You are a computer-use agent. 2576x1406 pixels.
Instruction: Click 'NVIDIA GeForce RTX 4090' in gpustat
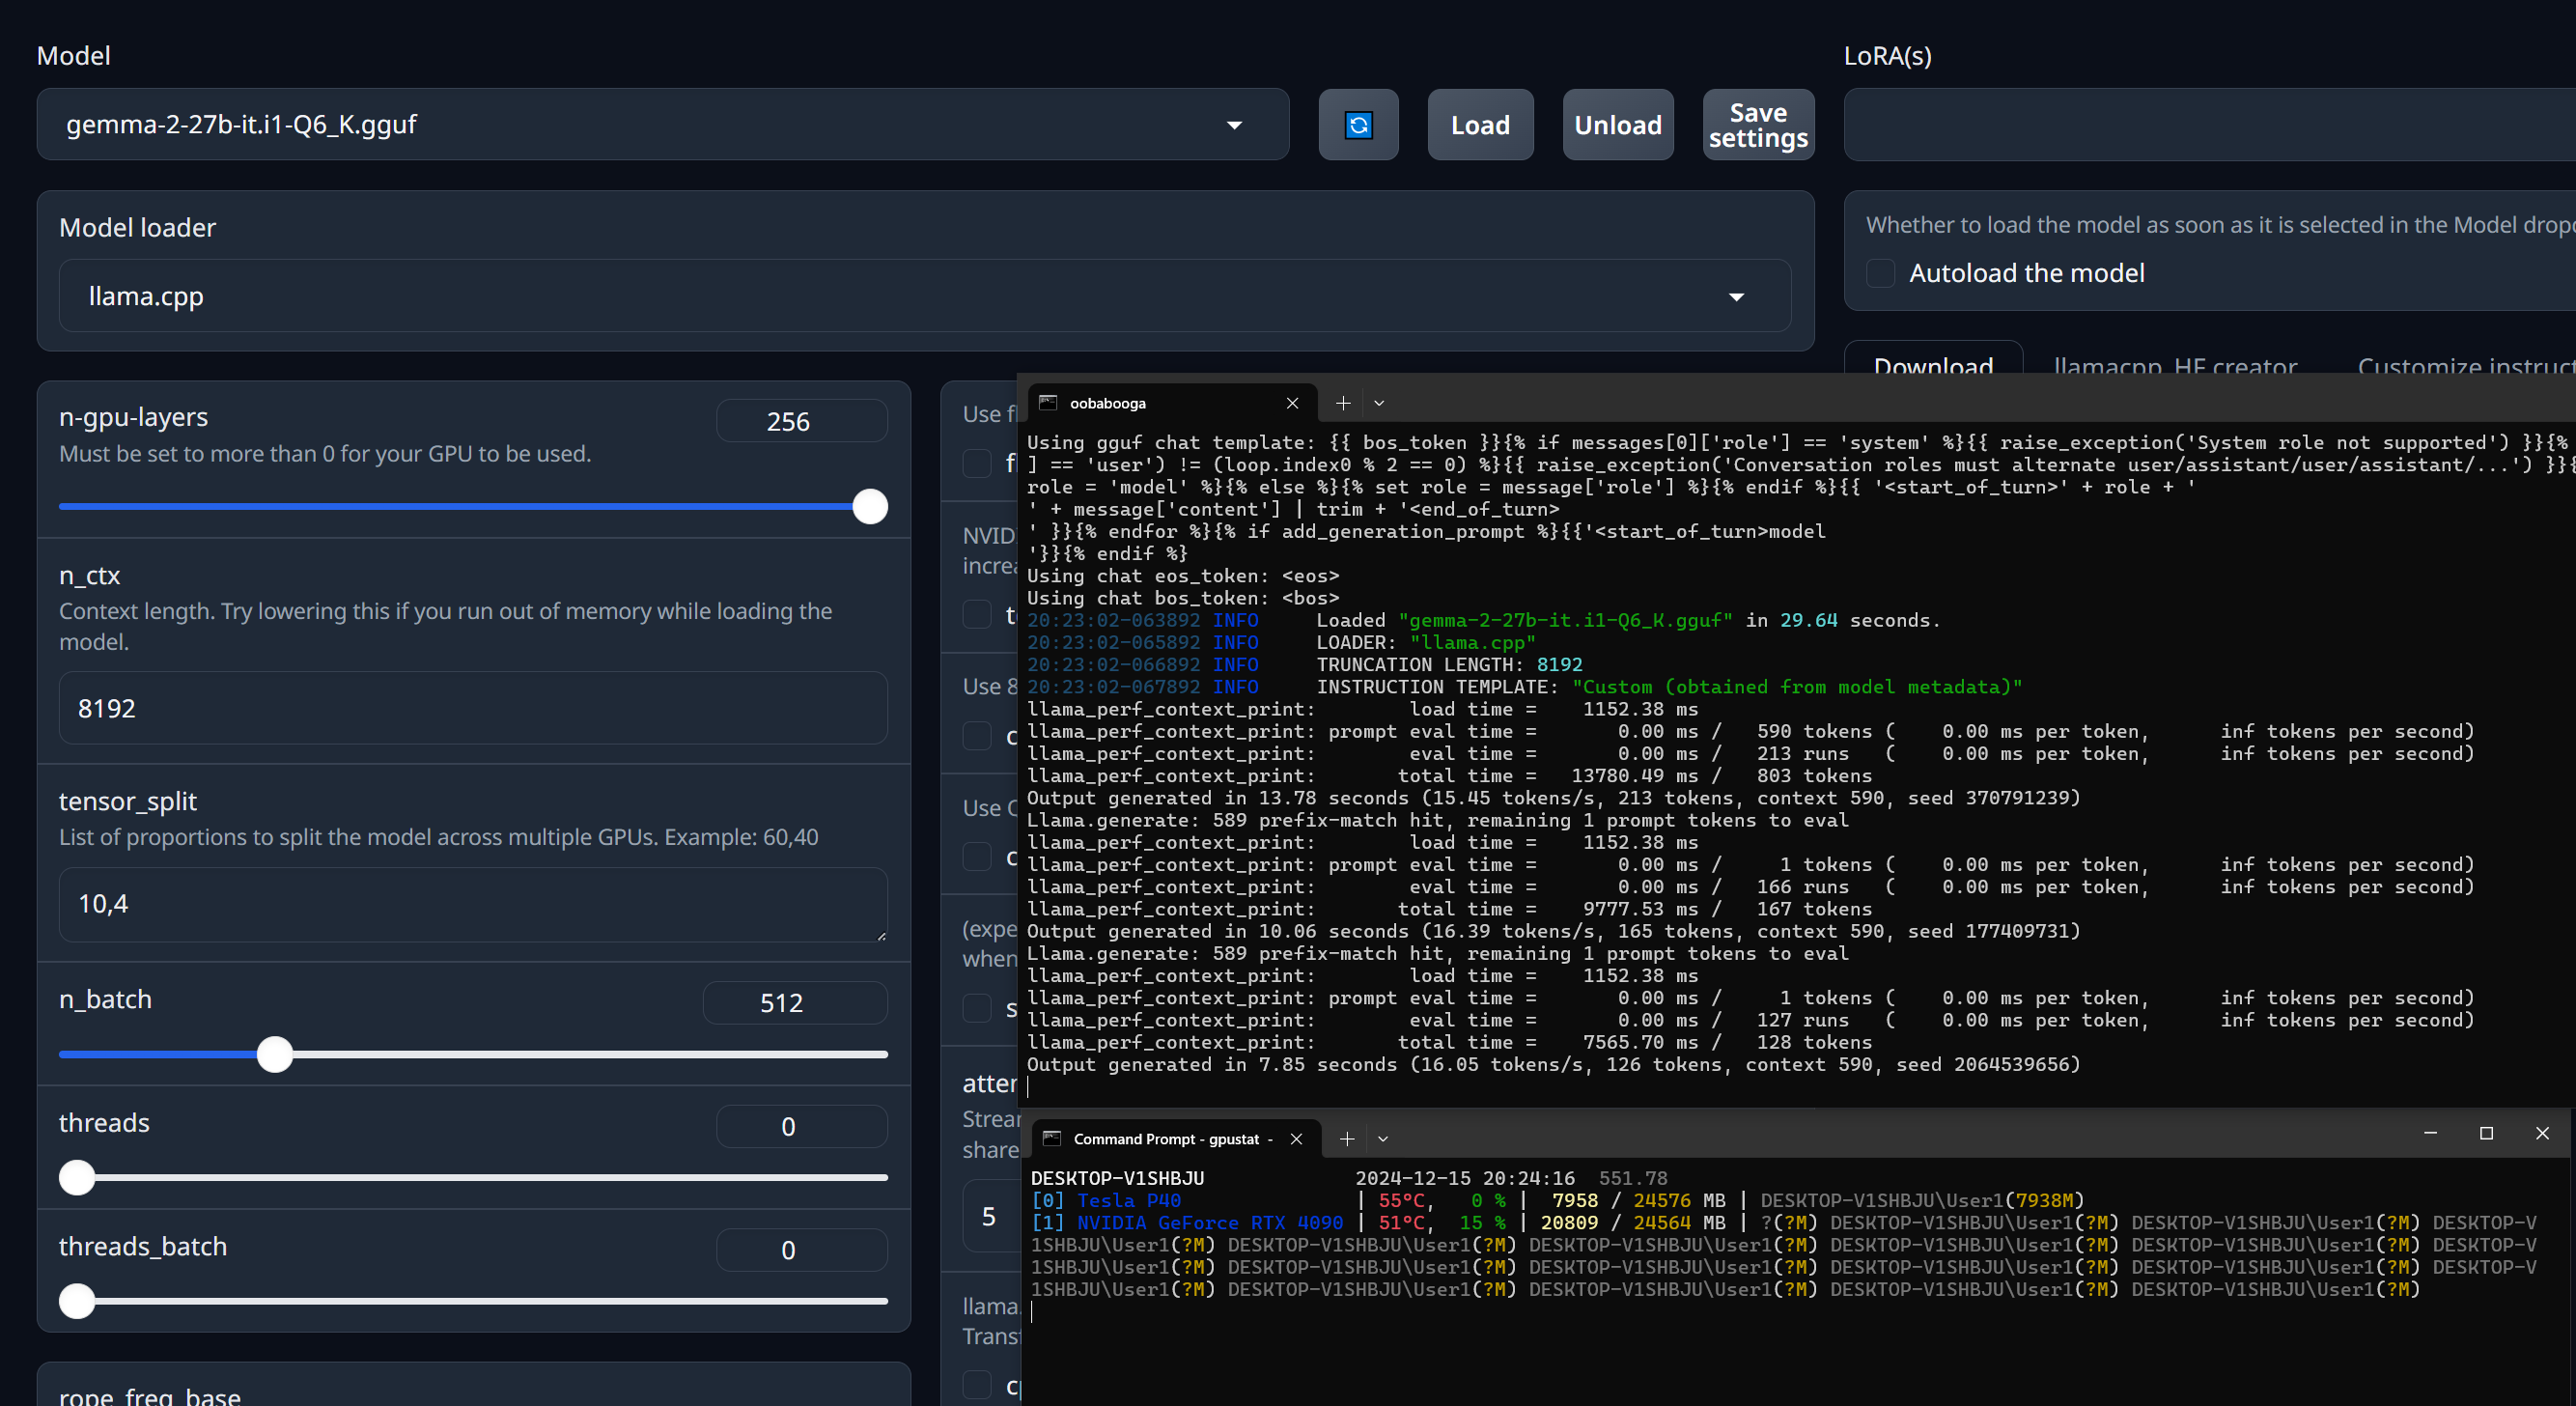1210,1223
